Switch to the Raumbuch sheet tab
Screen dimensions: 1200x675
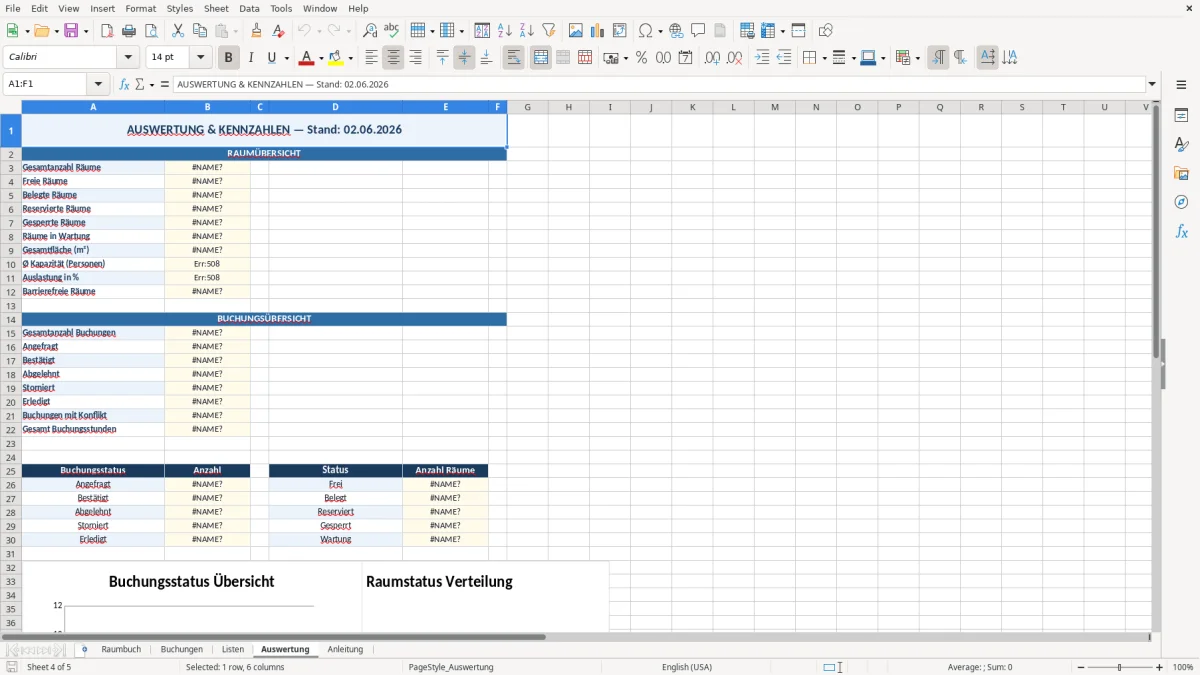[x=121, y=649]
